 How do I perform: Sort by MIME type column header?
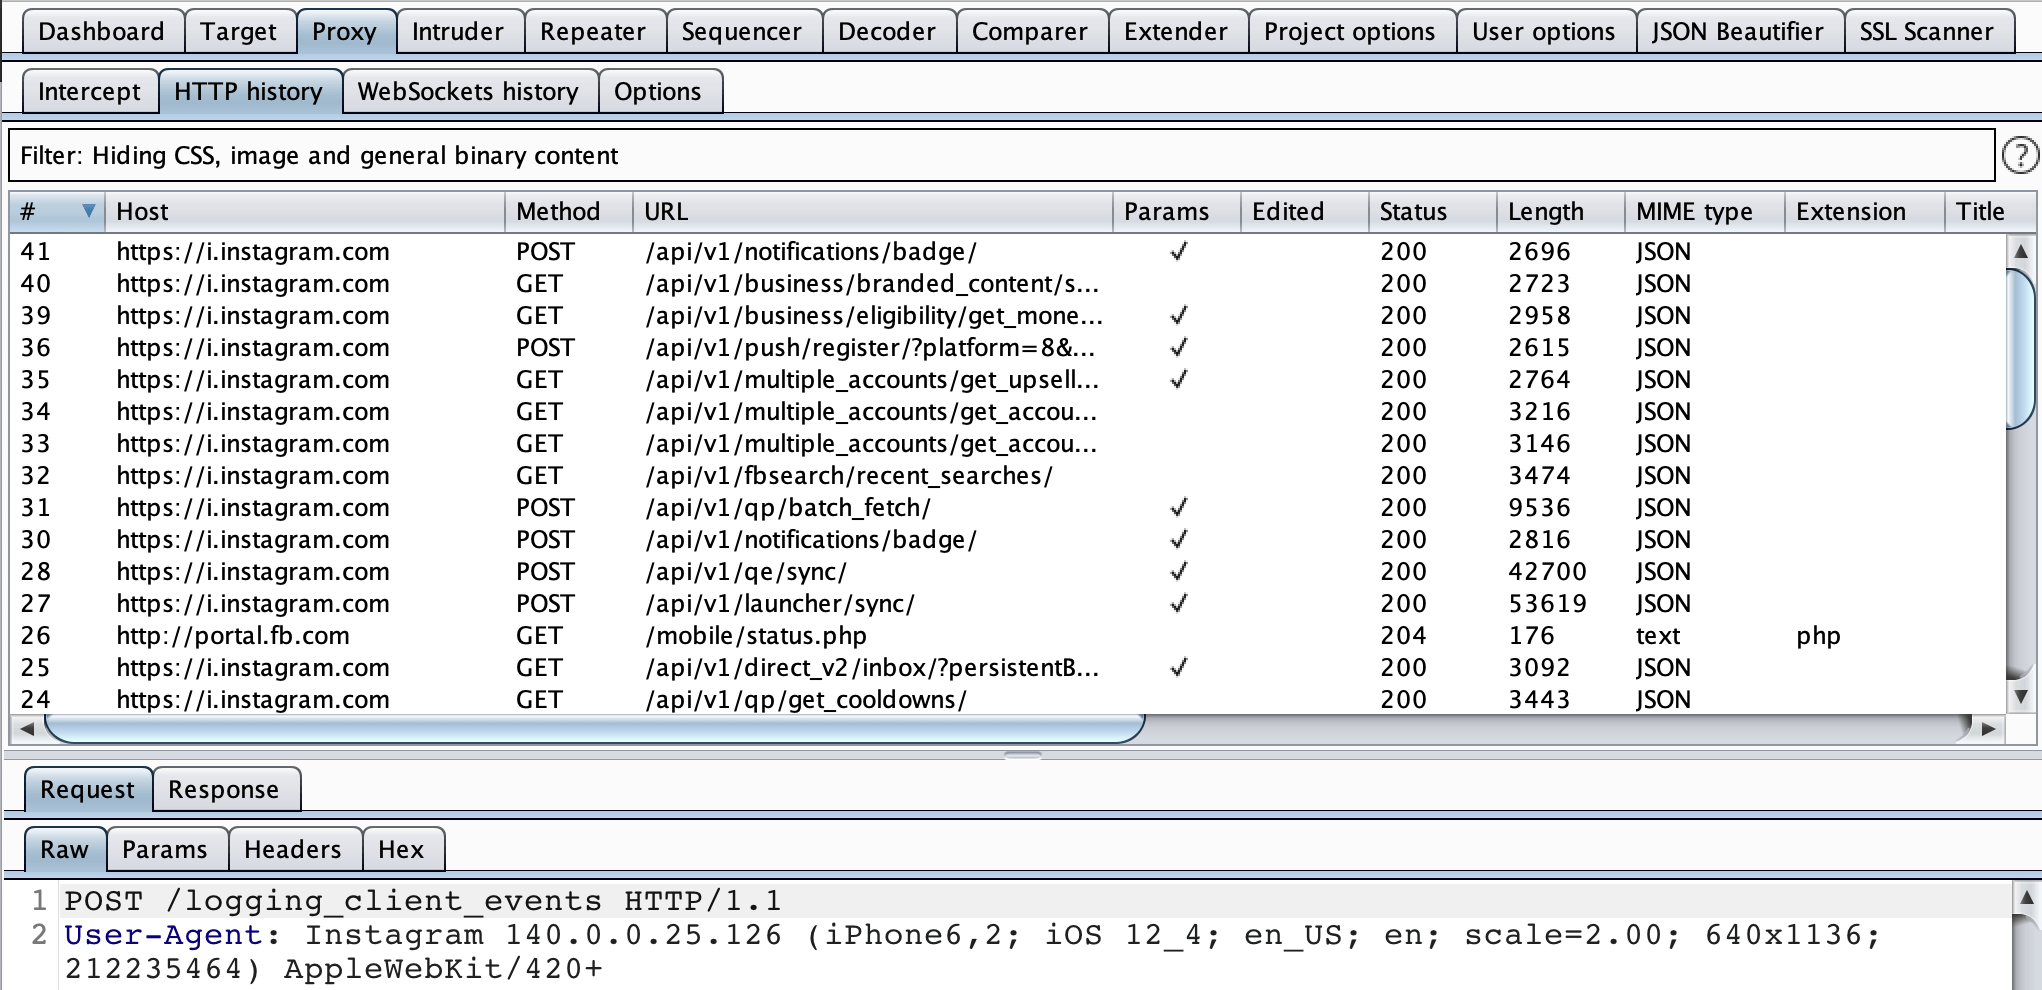1705,211
